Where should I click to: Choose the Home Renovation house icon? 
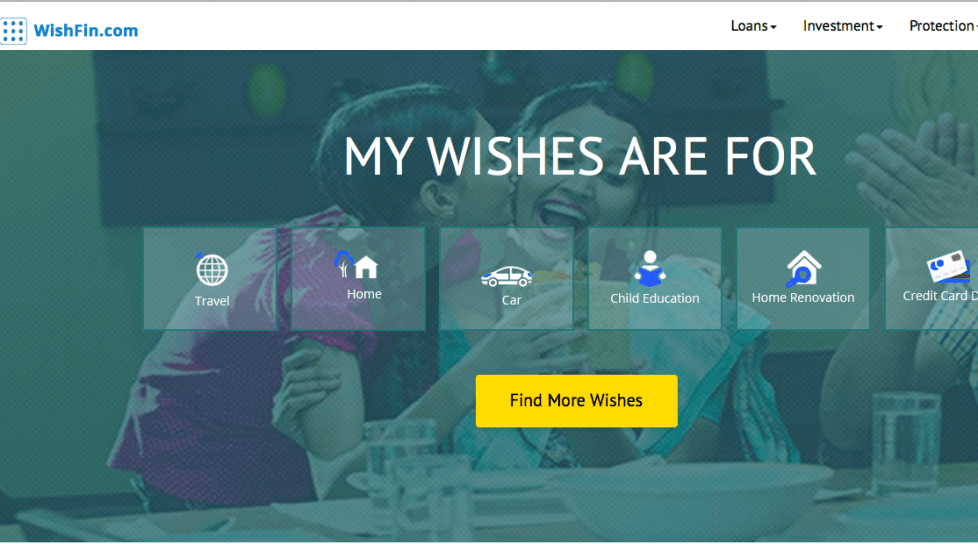[803, 268]
